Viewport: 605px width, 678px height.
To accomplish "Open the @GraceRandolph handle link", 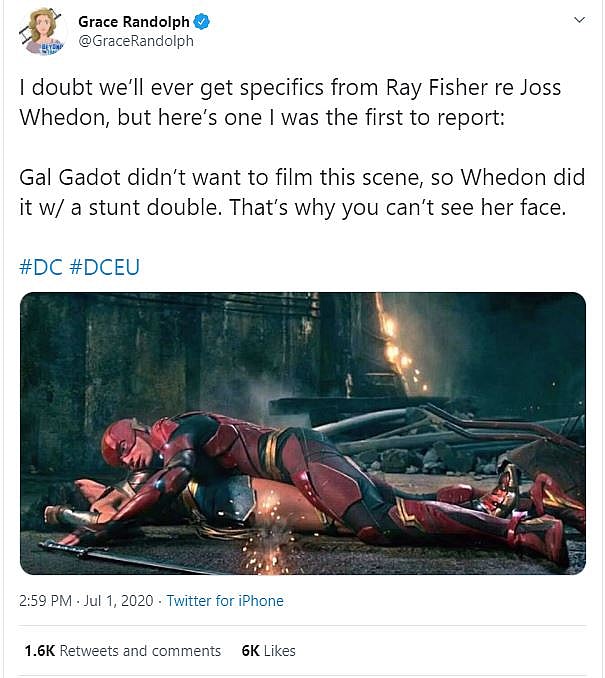I will pos(136,41).
